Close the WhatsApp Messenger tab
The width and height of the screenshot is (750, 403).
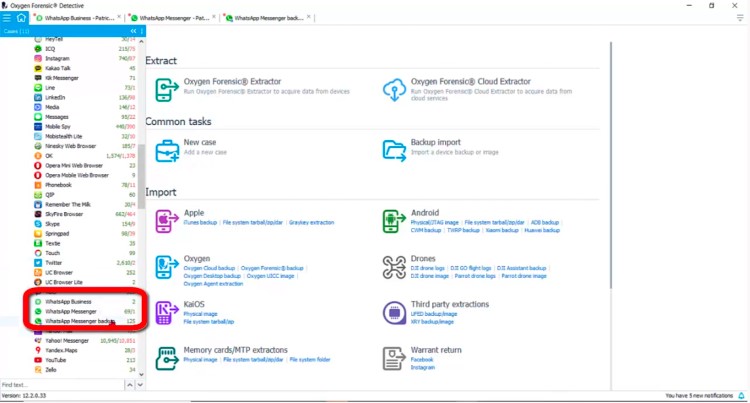coord(215,18)
